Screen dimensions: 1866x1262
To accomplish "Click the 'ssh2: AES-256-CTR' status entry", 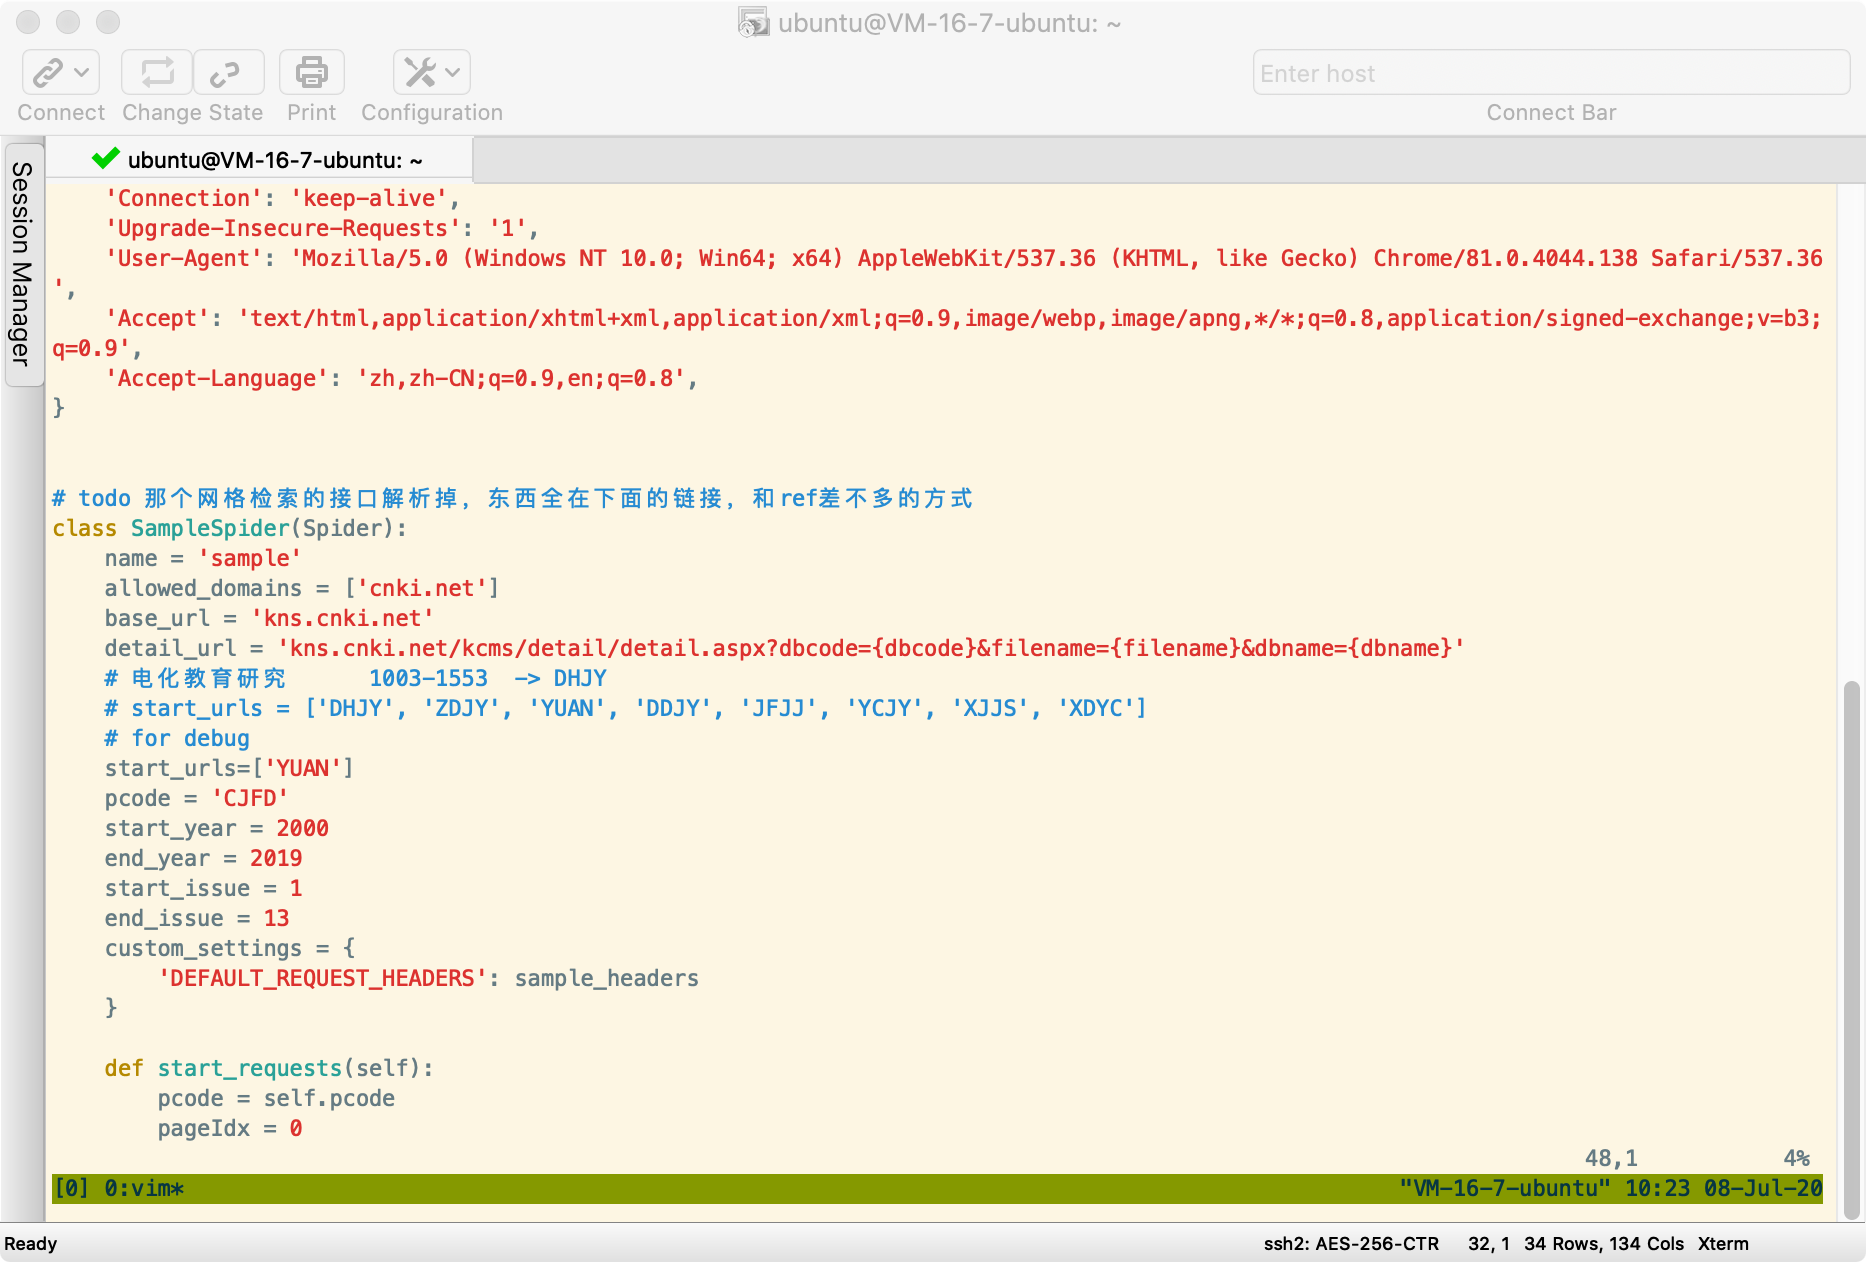I will [1351, 1243].
